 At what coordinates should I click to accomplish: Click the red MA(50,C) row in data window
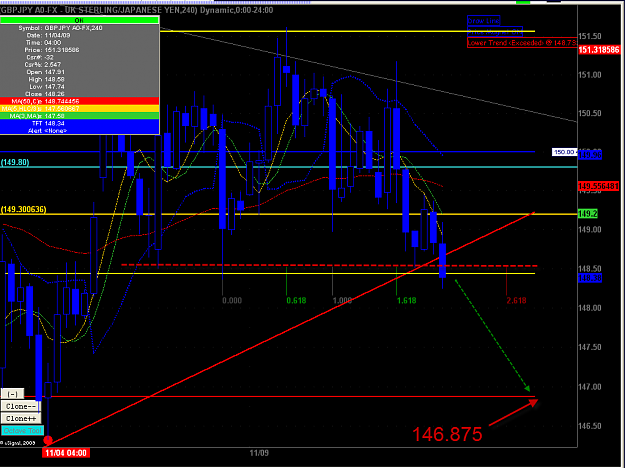80,101
